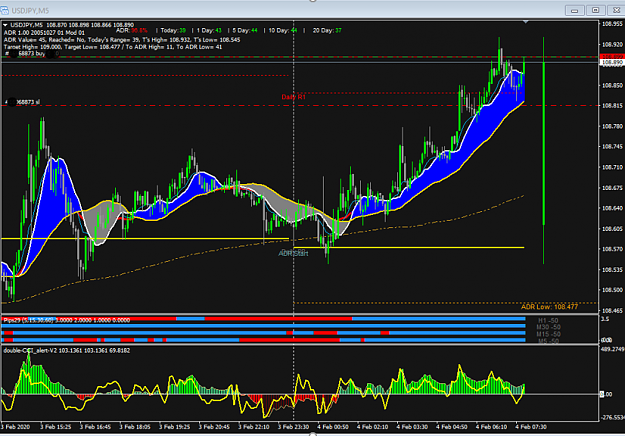Click the '3 Feb 2020' time axis label
This screenshot has width=625, height=436.
tap(16, 427)
